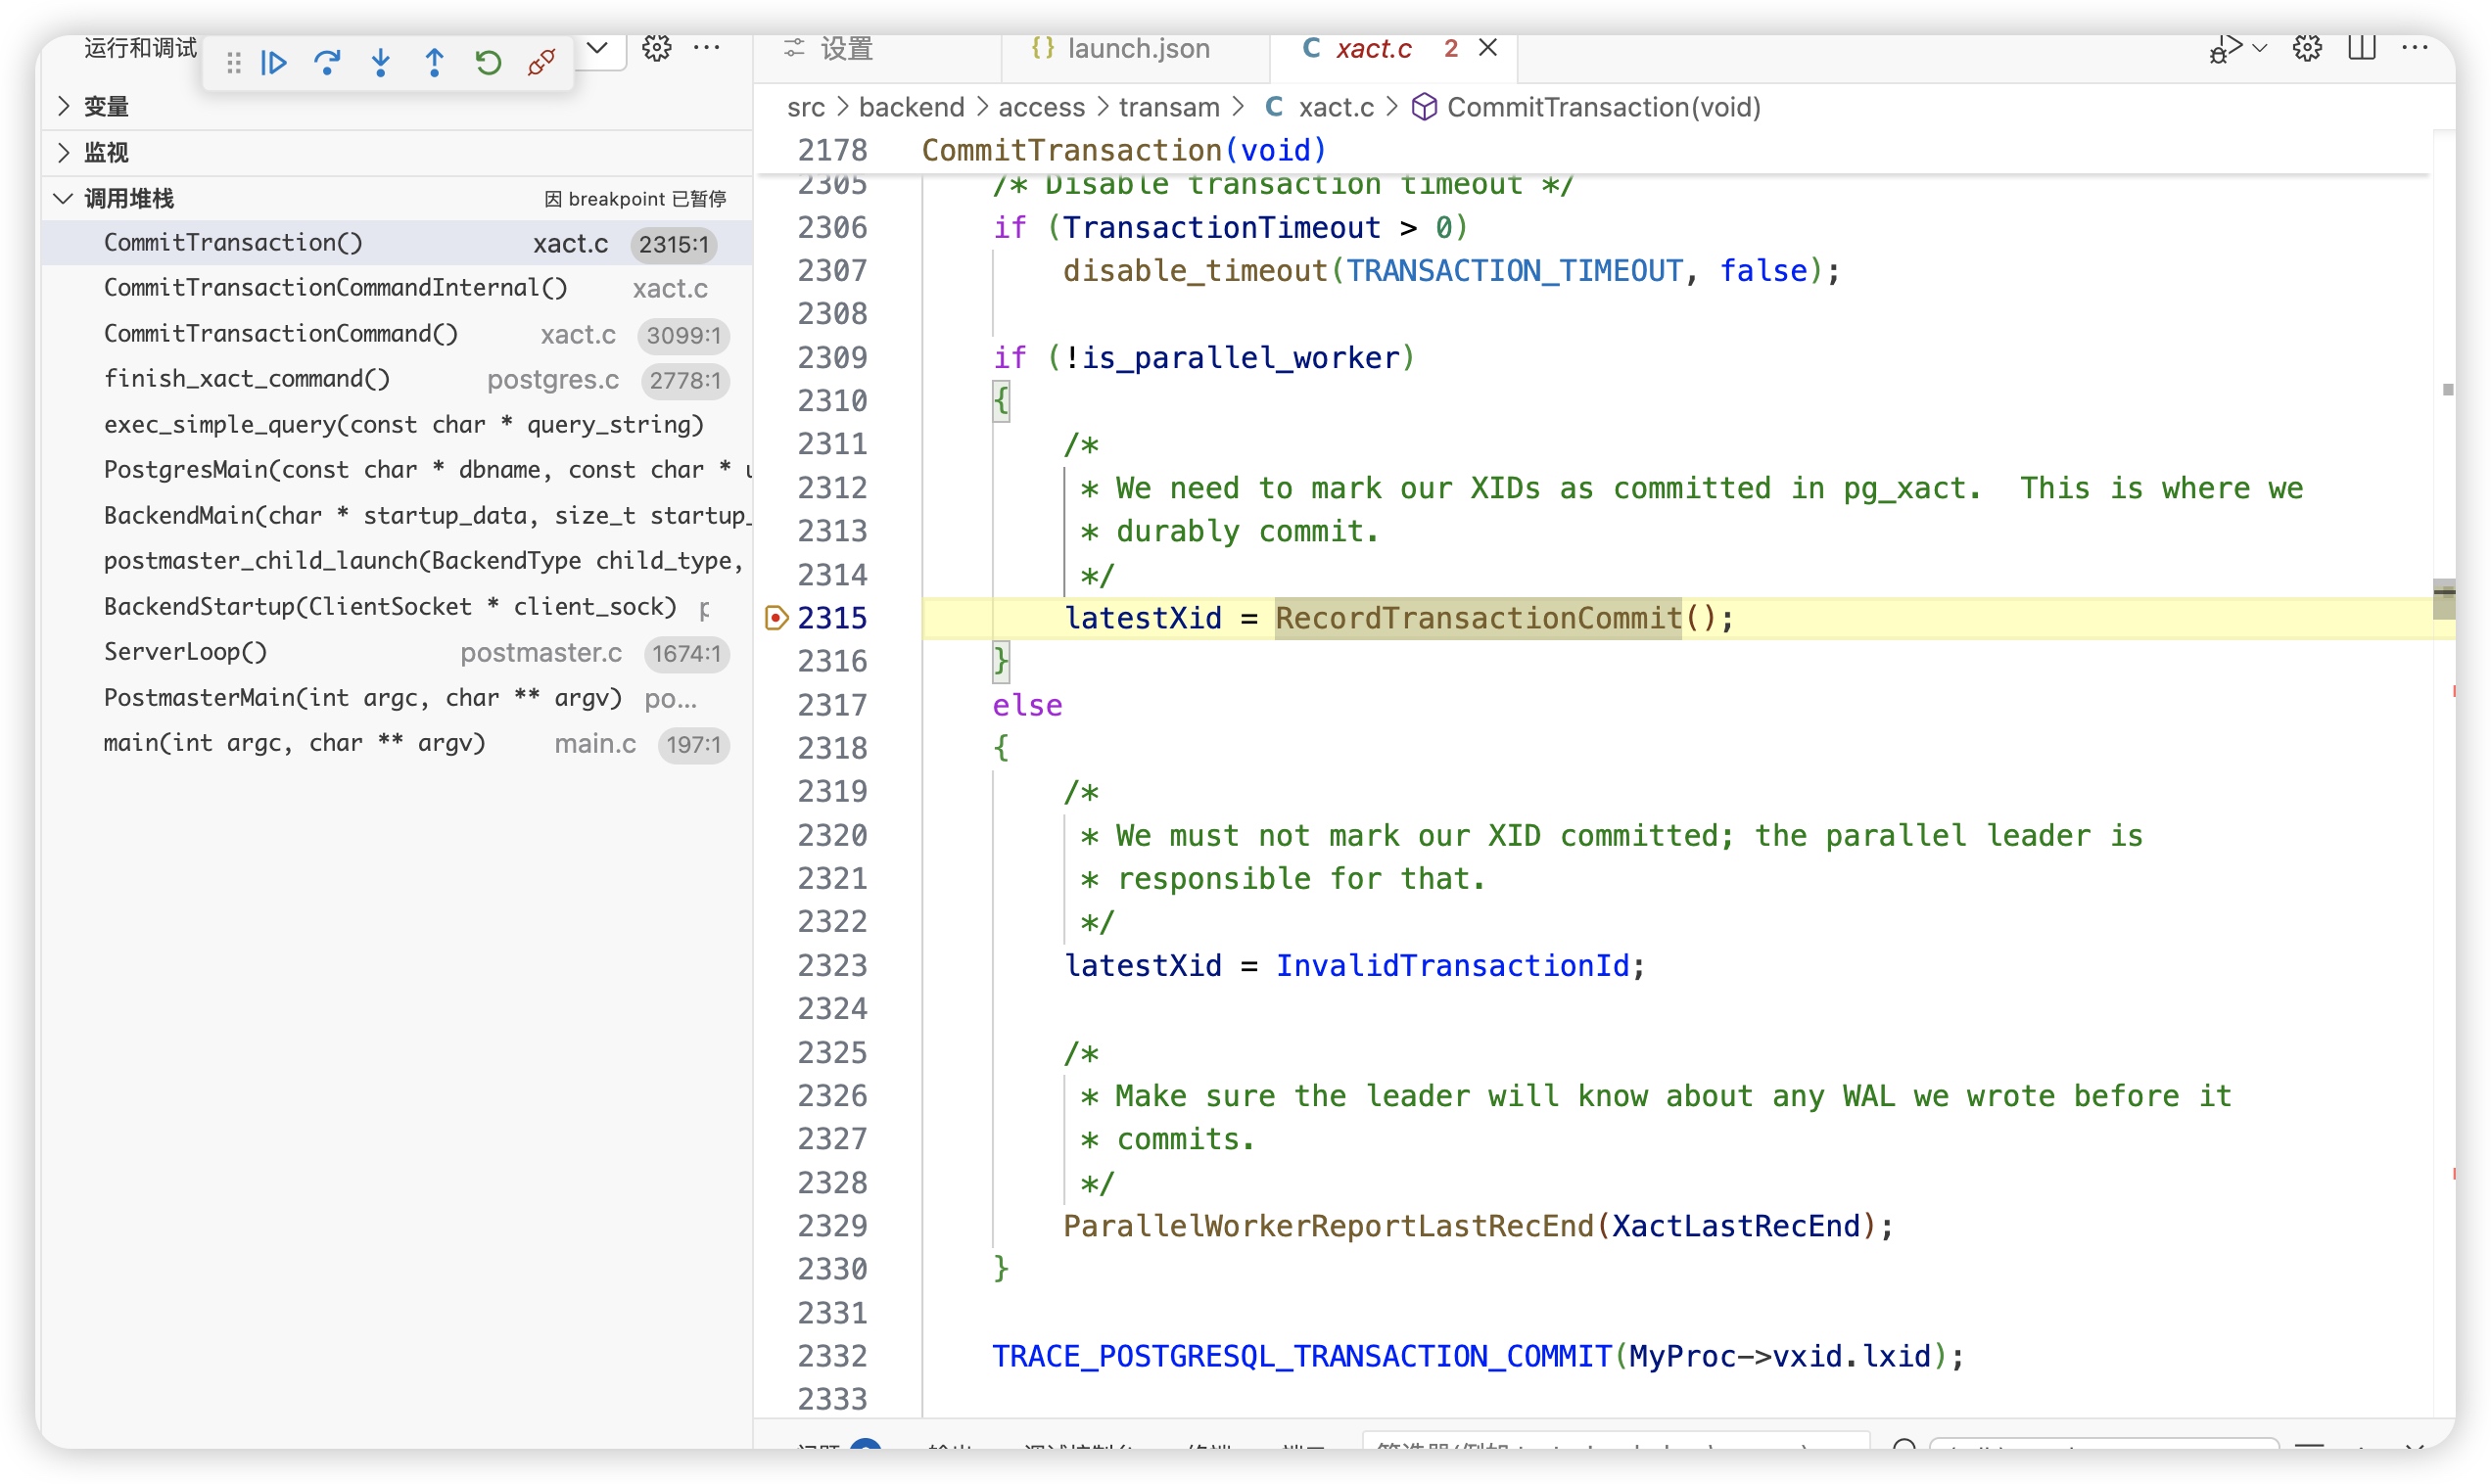The width and height of the screenshot is (2491, 1484).
Task: Switch to the 设置 tab
Action: pyautogui.click(x=846, y=48)
